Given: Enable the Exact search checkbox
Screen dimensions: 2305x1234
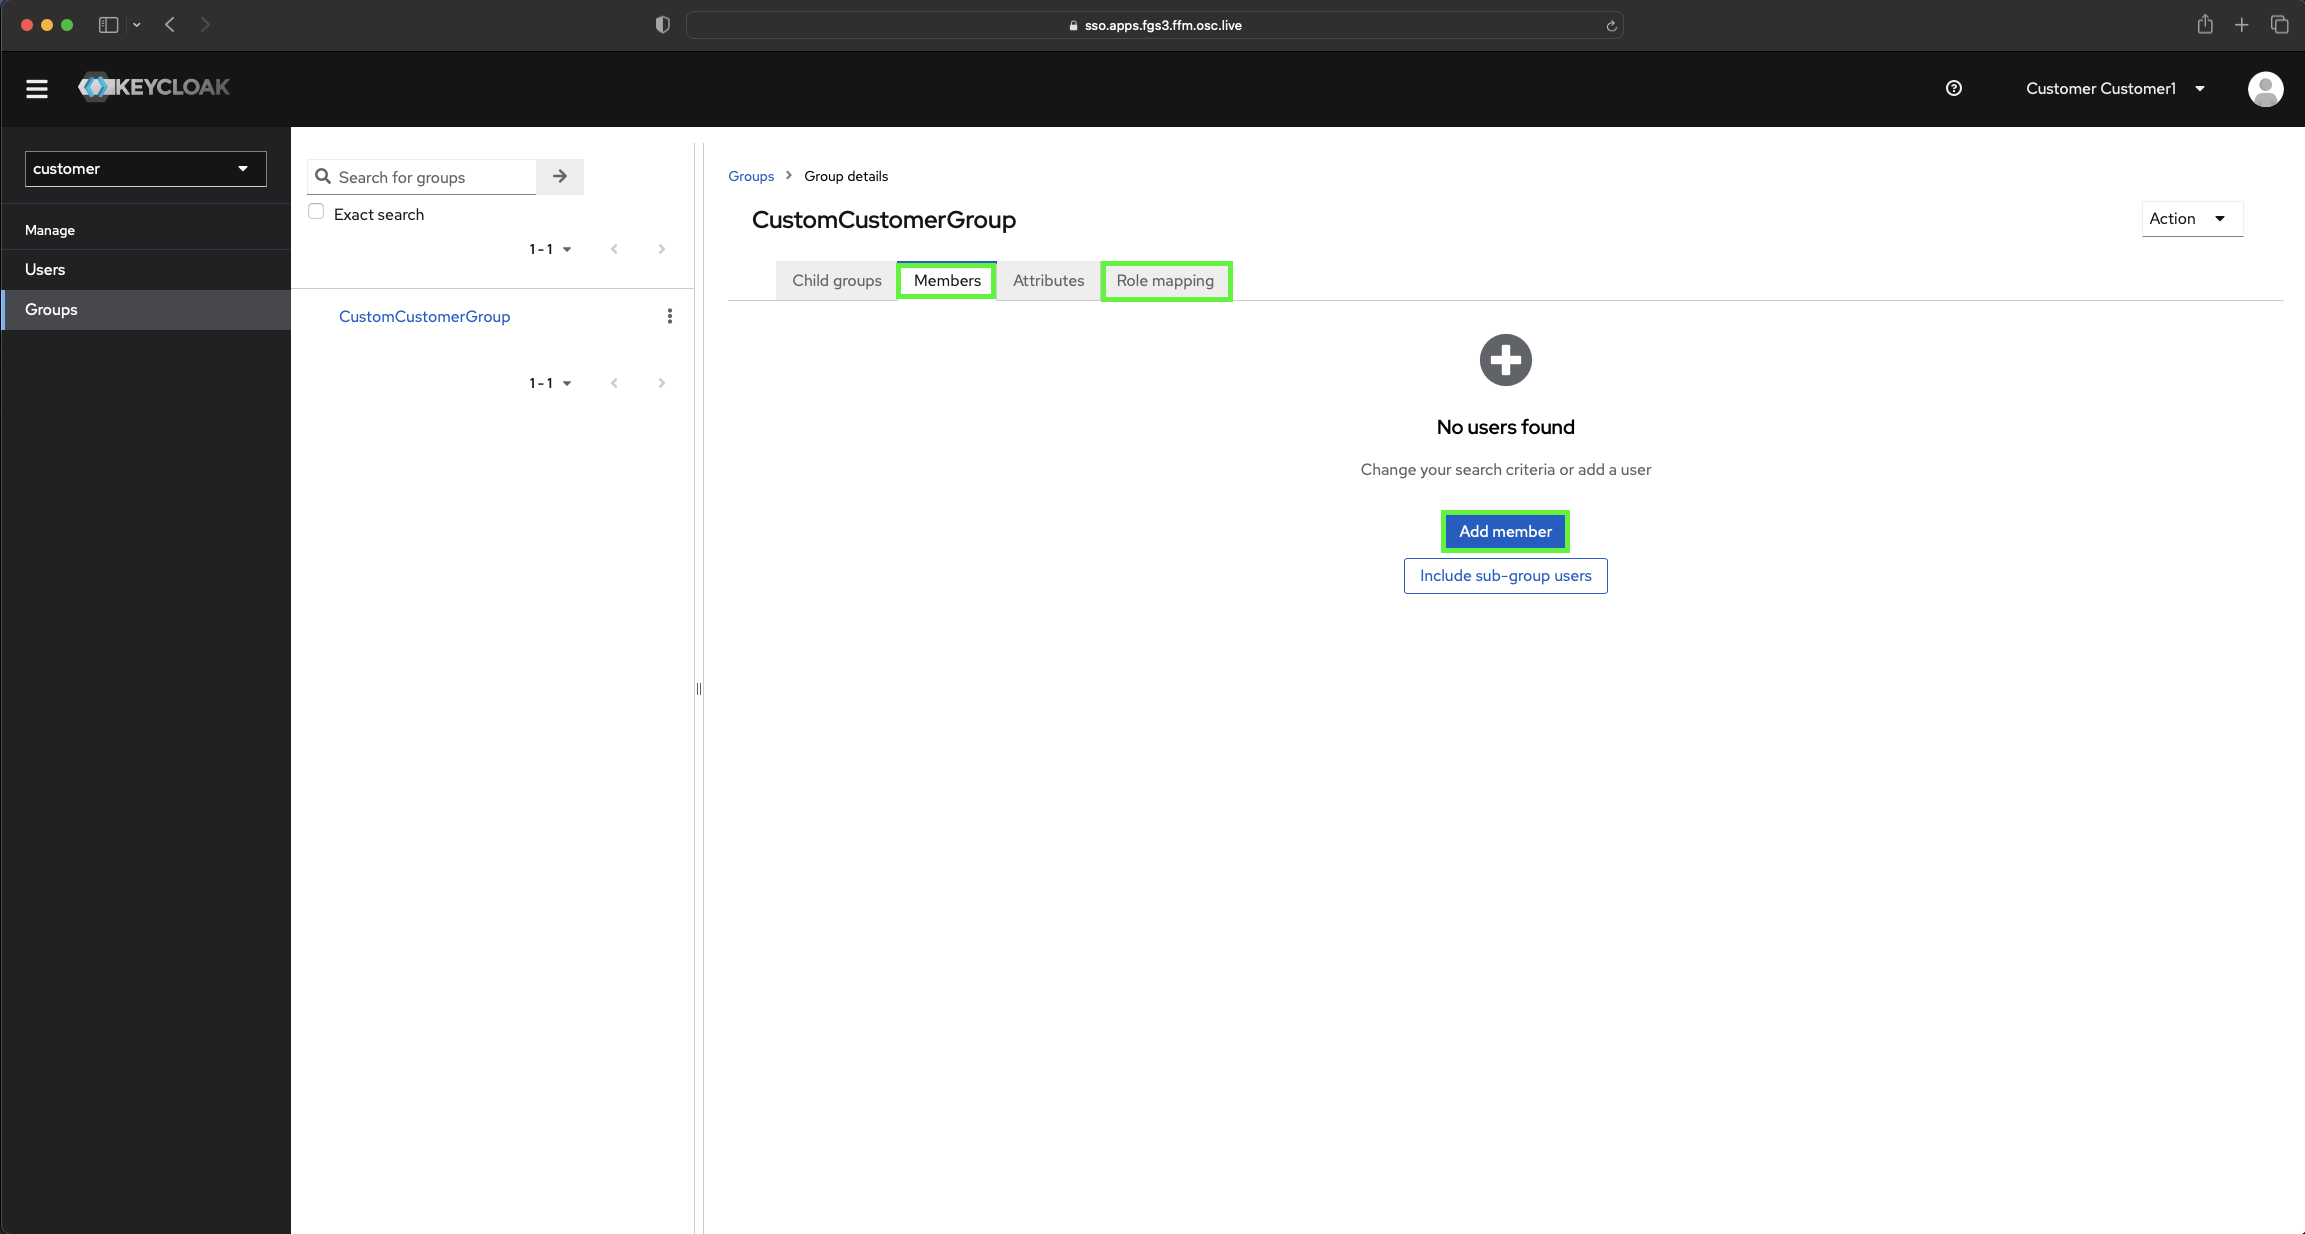Looking at the screenshot, I should pyautogui.click(x=316, y=211).
